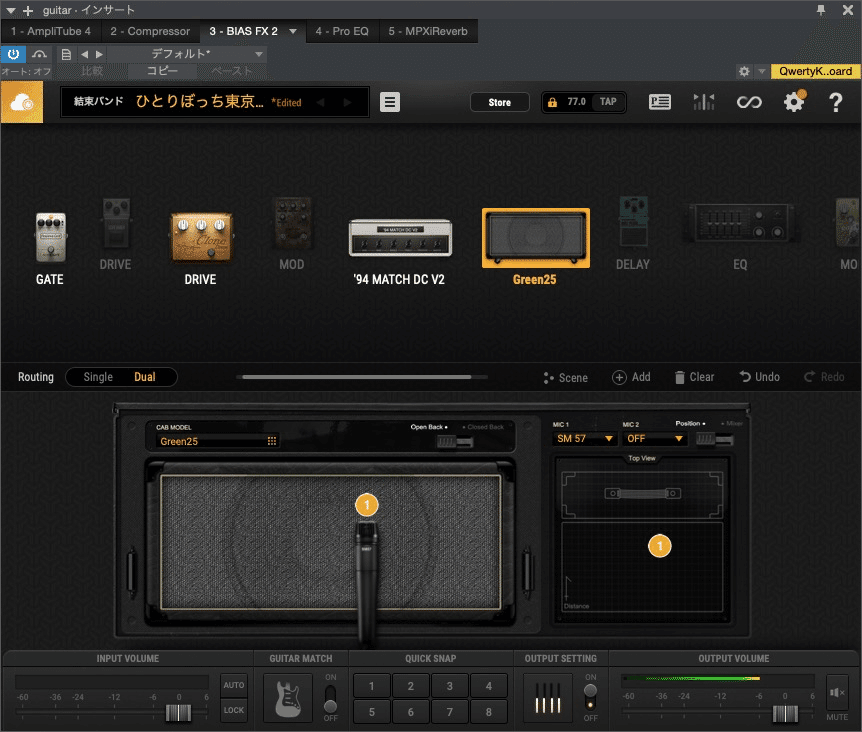Click the Store button
Viewport: 862px width, 732px height.
[x=500, y=102]
